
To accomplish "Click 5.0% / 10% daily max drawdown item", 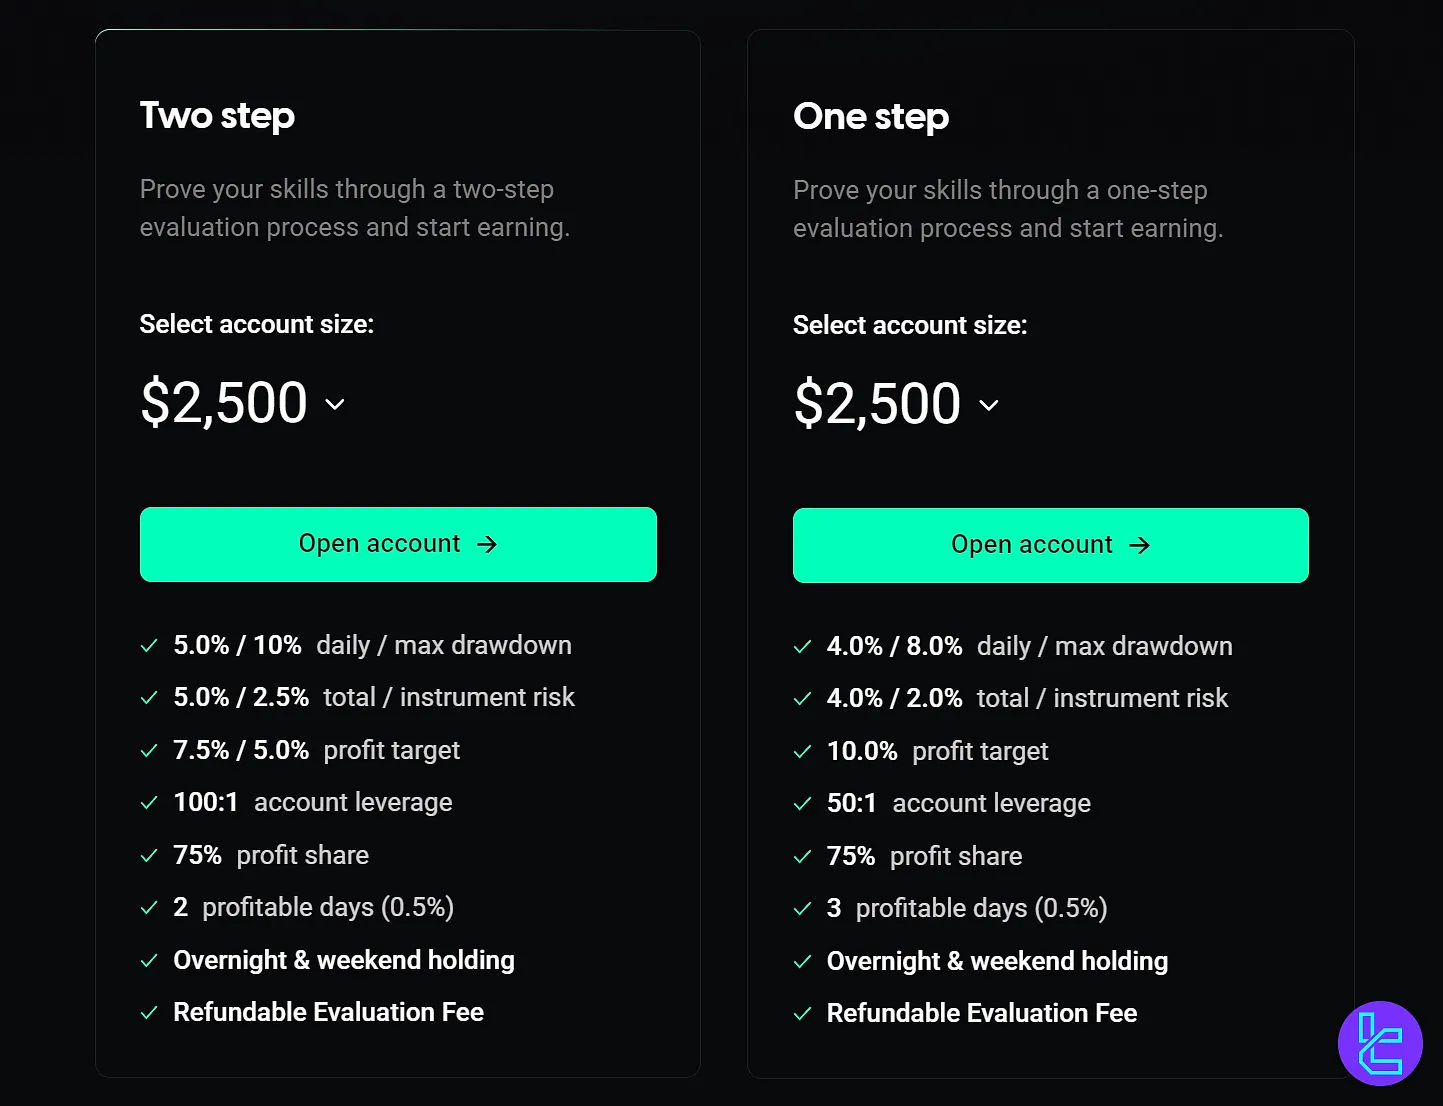I will pos(372,646).
